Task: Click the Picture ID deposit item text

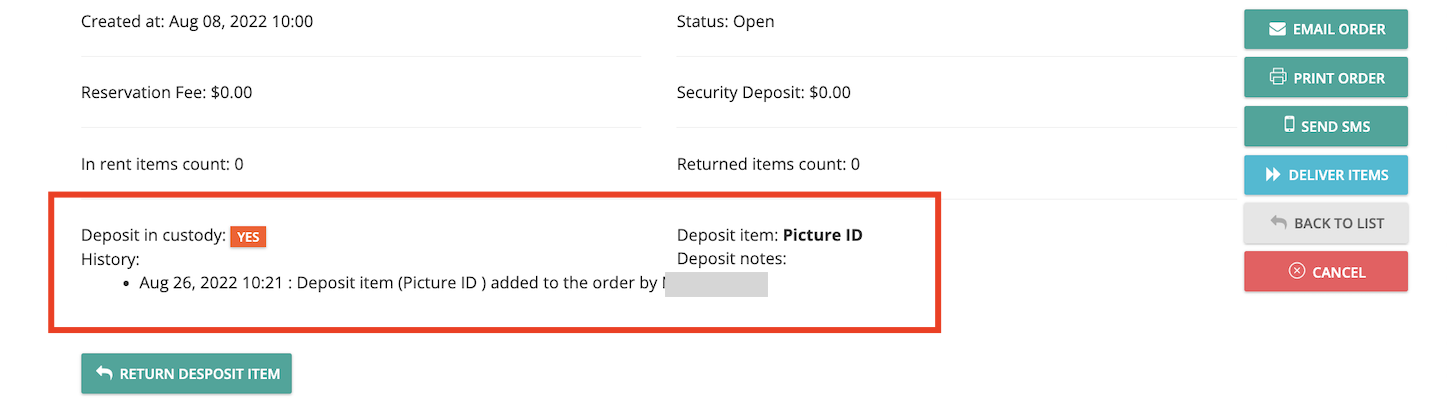Action: (x=822, y=236)
